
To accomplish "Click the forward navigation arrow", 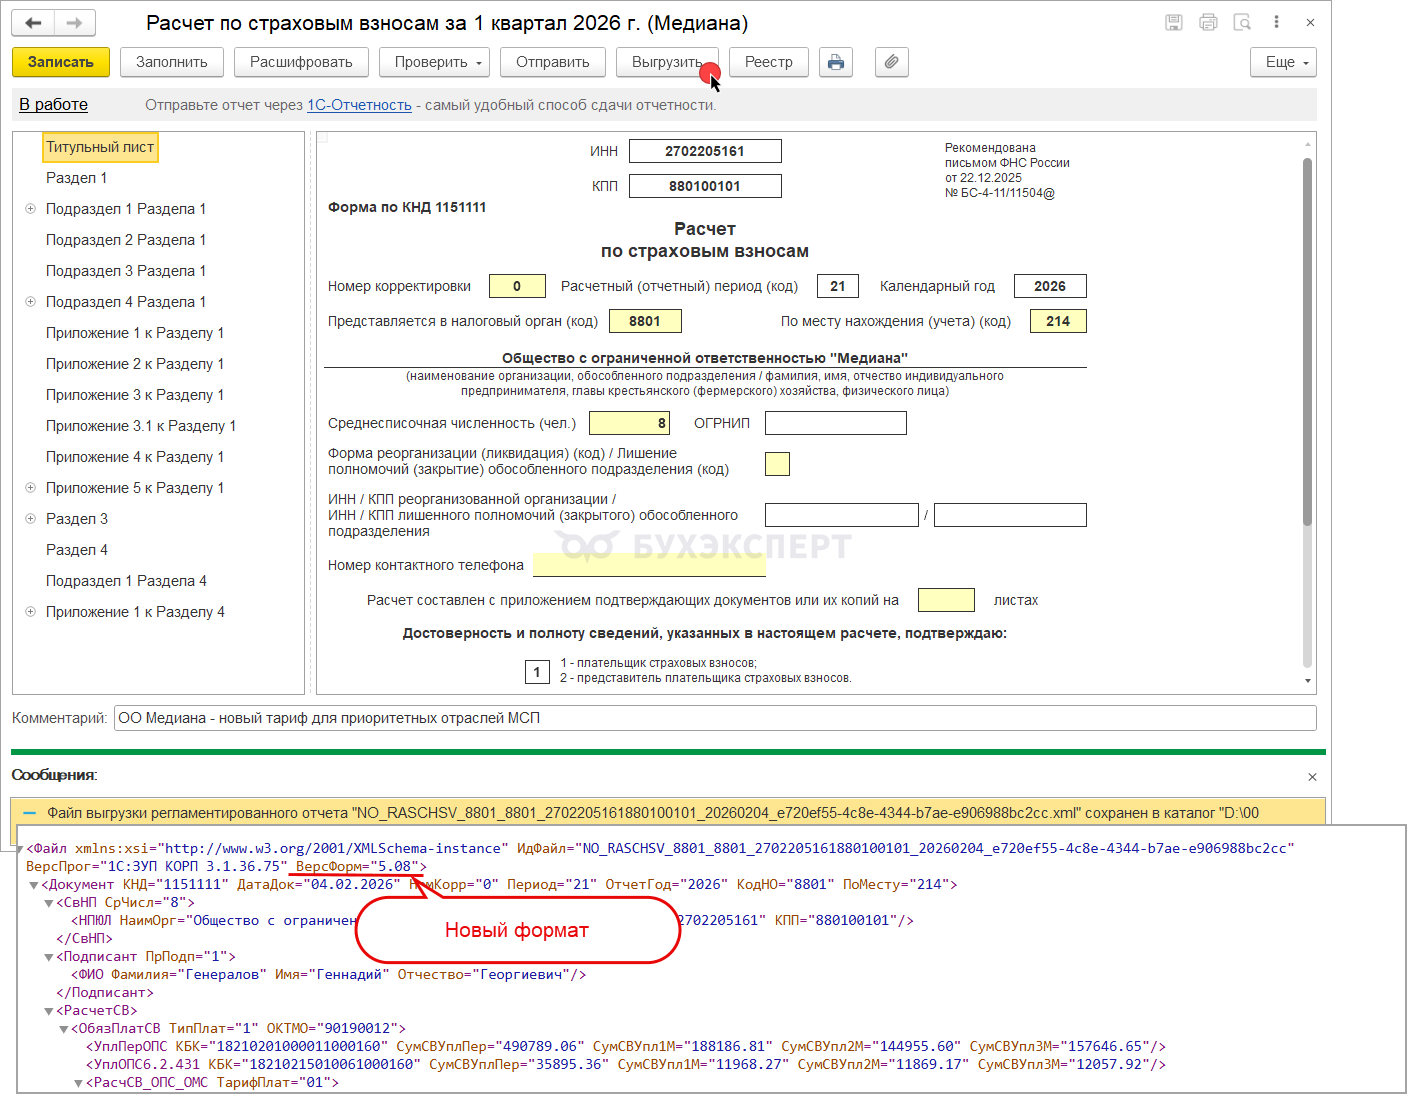I will pos(74,23).
